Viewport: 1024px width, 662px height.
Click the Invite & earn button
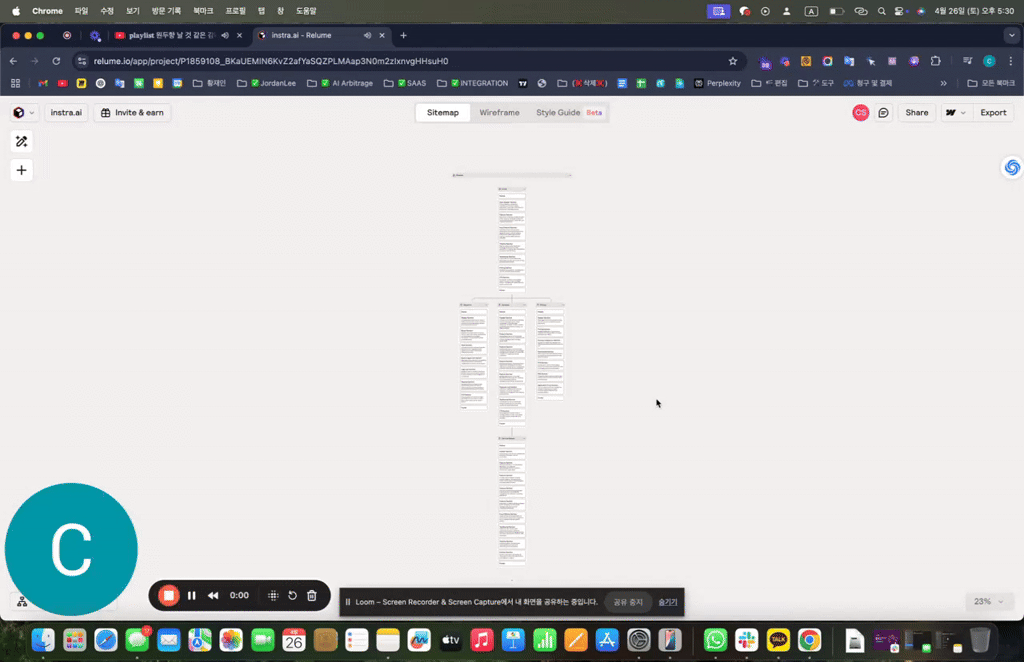click(132, 113)
